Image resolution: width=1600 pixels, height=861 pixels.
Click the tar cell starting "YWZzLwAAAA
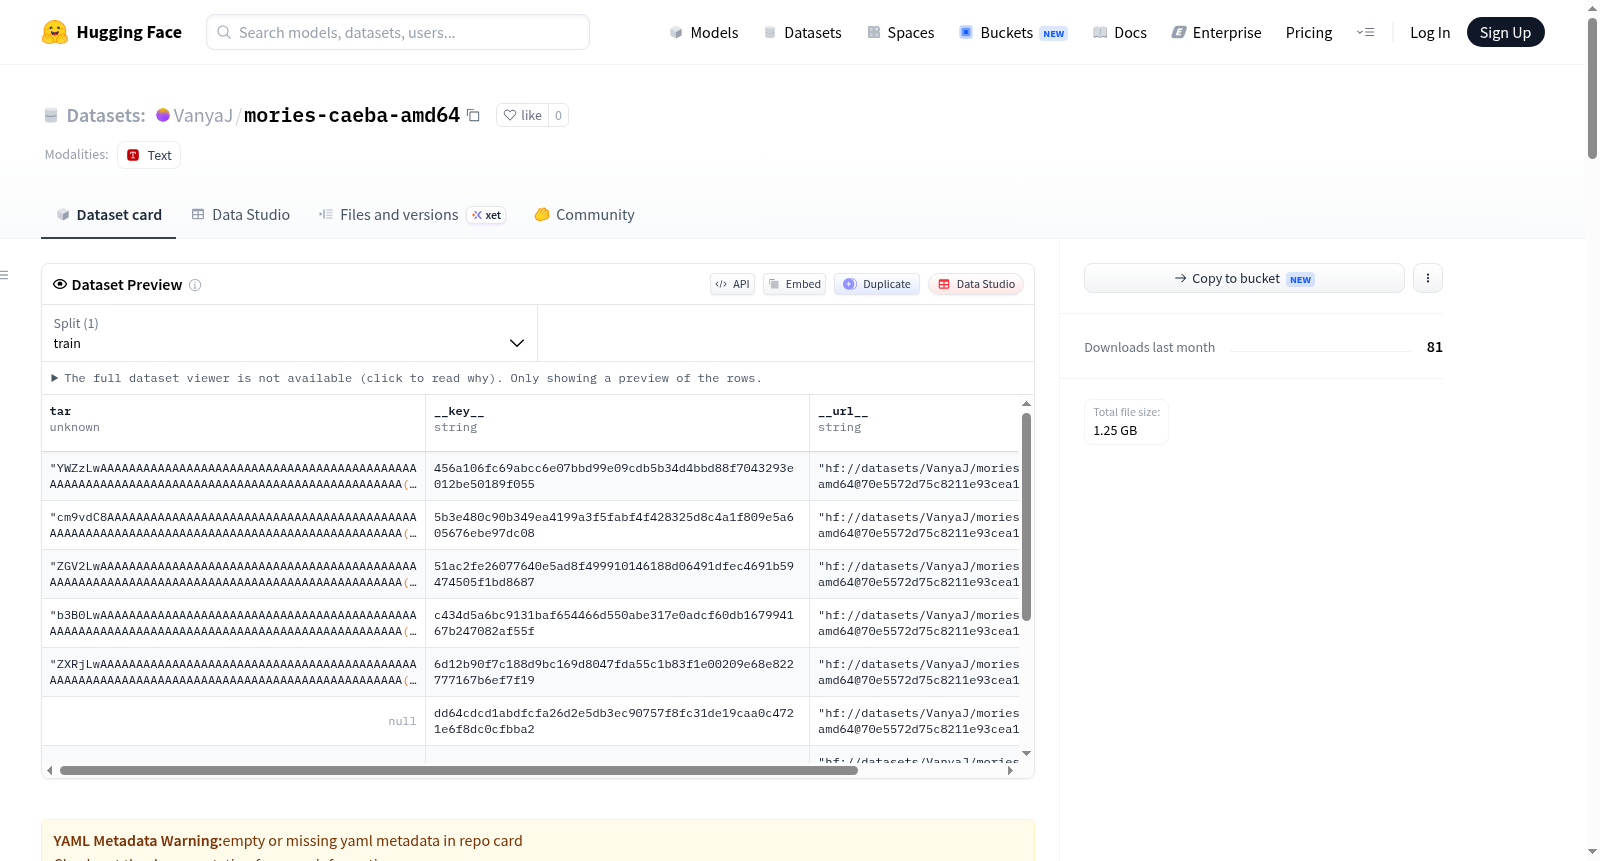233,476
